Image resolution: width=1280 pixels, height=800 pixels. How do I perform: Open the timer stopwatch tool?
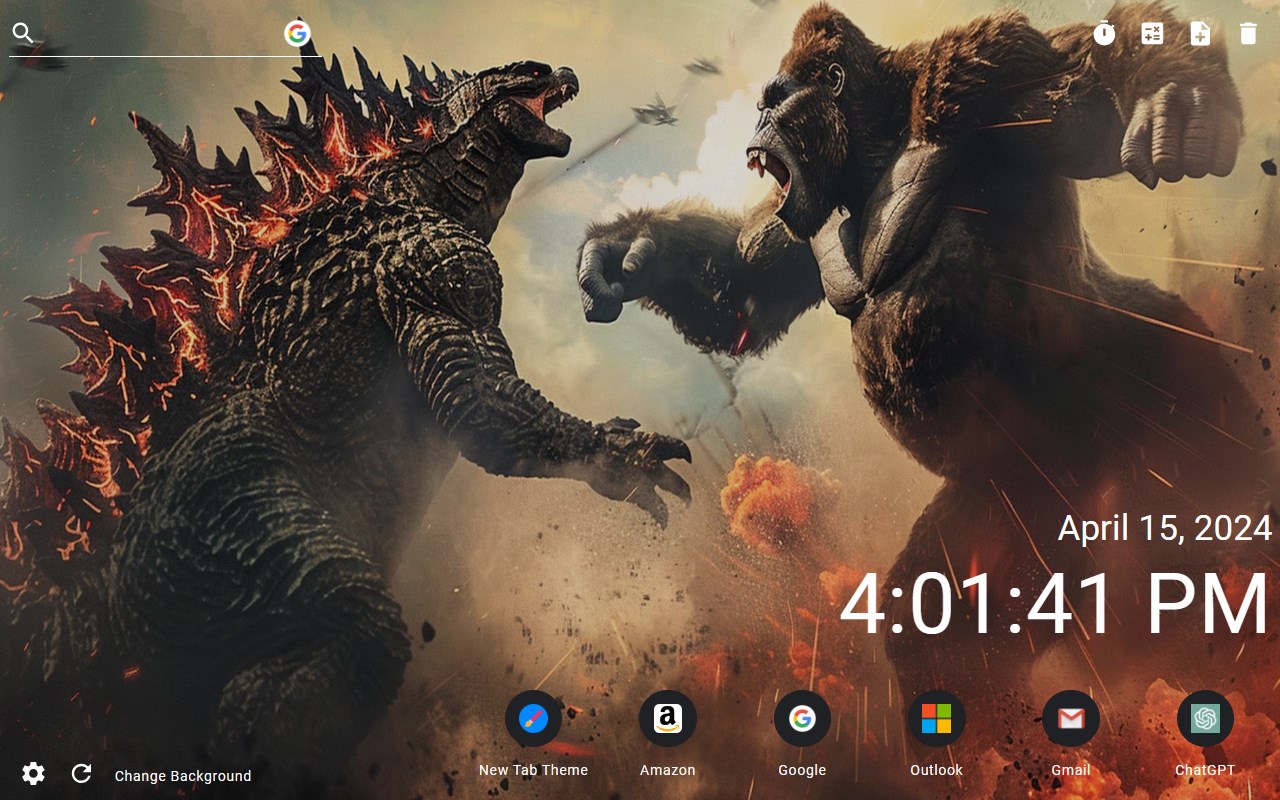[1104, 34]
